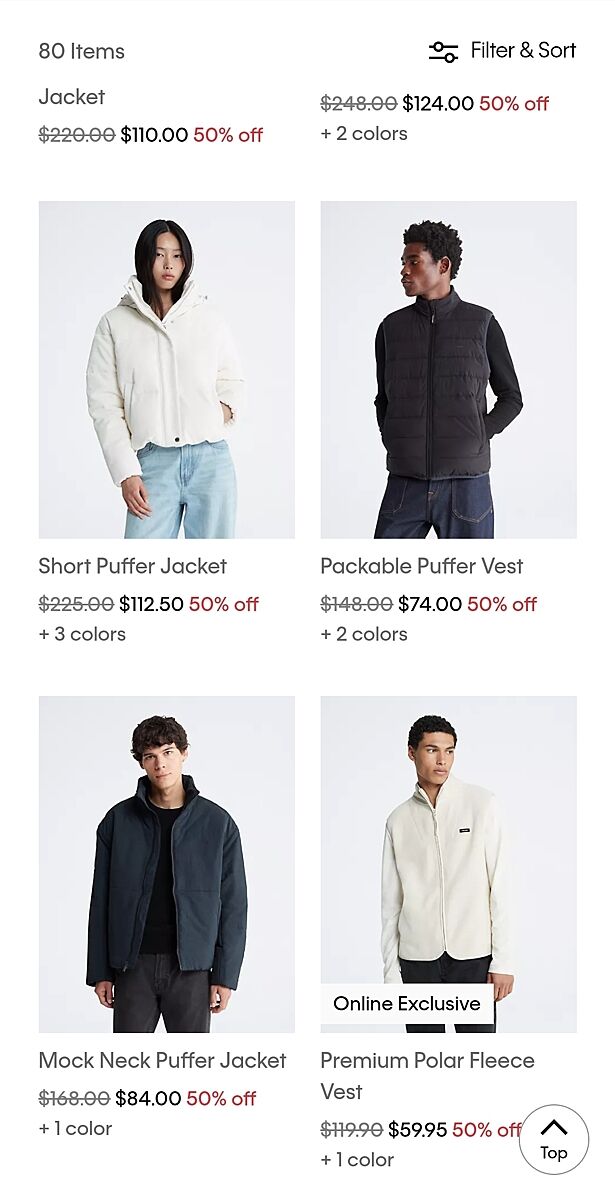Open the Short Puffer Jacket title link
This screenshot has width=615, height=1200.
coord(133,566)
